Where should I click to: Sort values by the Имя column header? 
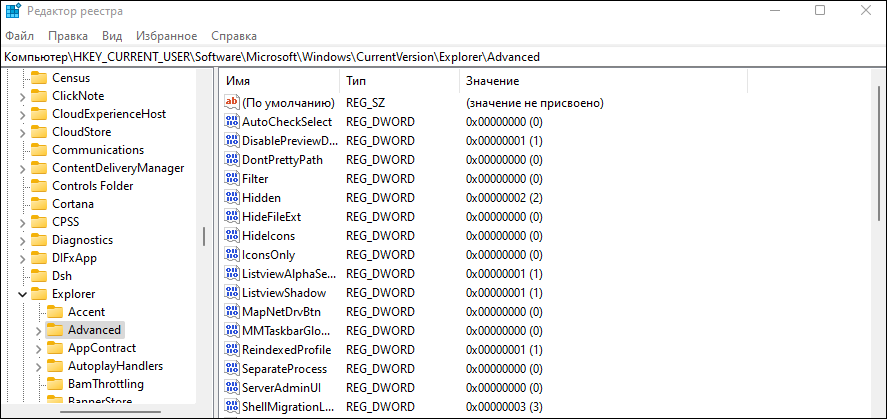pyautogui.click(x=280, y=81)
